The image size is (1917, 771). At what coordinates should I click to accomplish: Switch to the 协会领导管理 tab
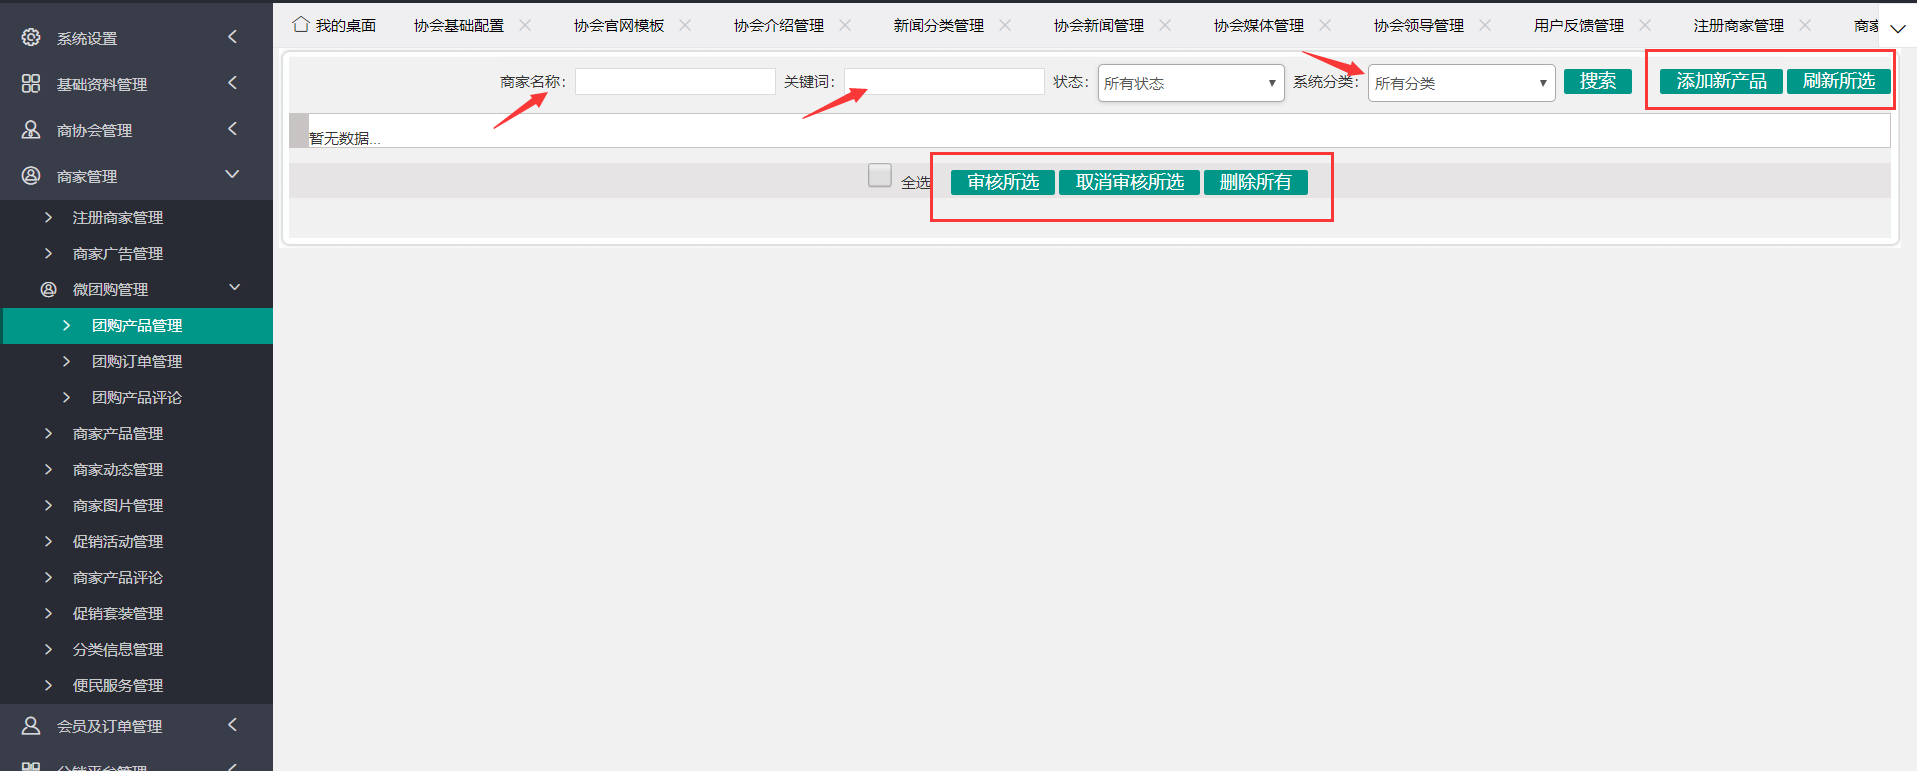click(x=1418, y=26)
